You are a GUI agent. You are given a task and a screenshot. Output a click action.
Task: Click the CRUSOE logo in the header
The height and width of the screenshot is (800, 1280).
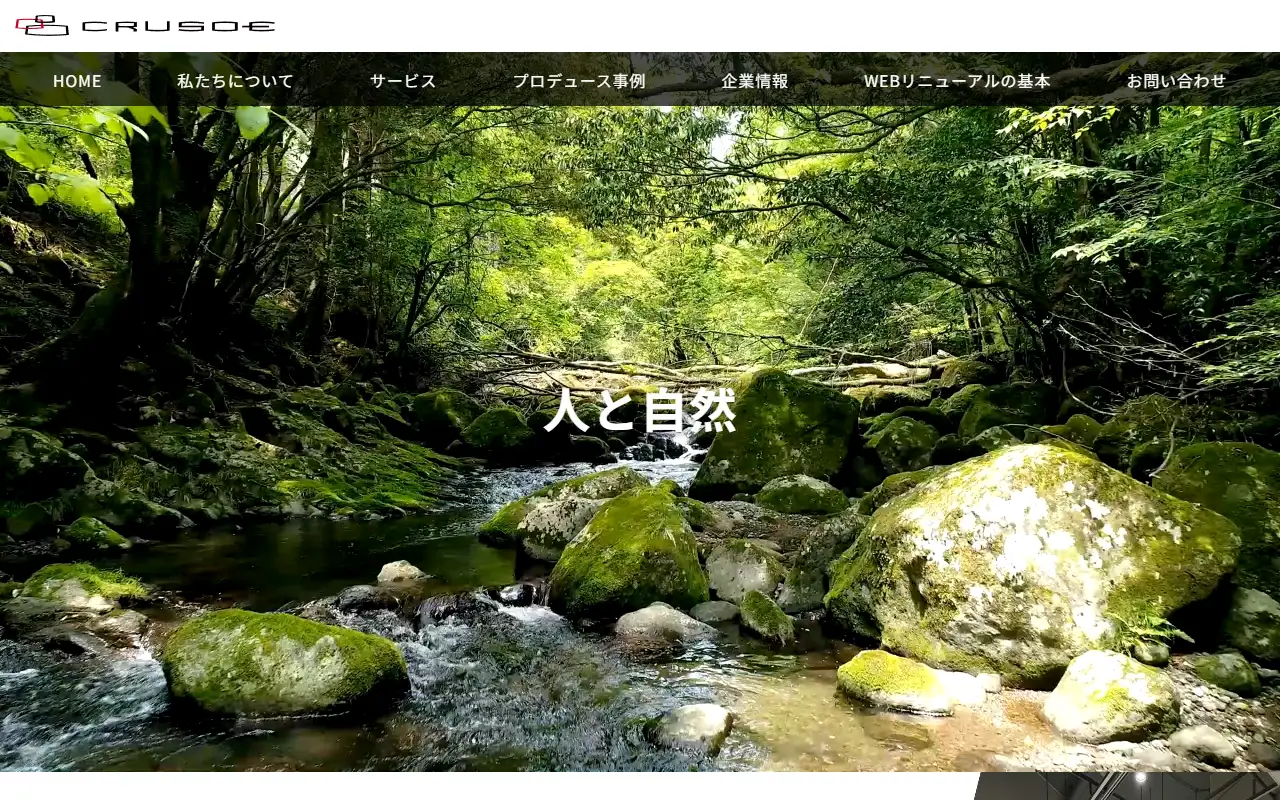pos(145,26)
